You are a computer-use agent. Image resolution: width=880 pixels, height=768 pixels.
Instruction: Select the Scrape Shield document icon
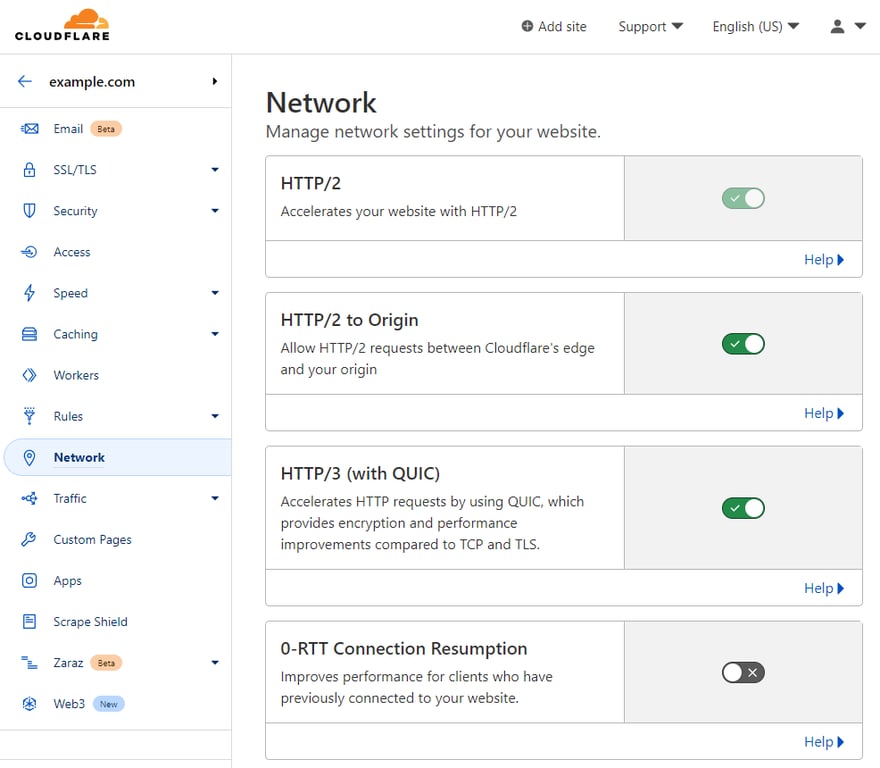29,621
